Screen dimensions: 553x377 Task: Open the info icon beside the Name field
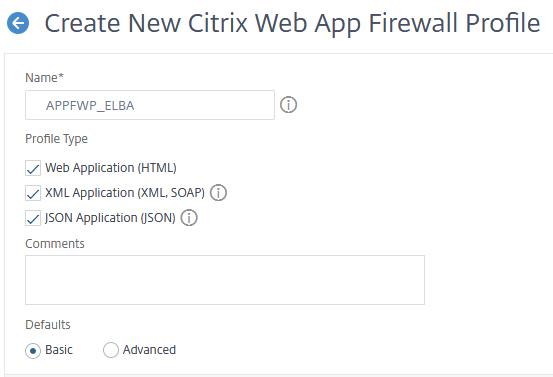pos(288,105)
